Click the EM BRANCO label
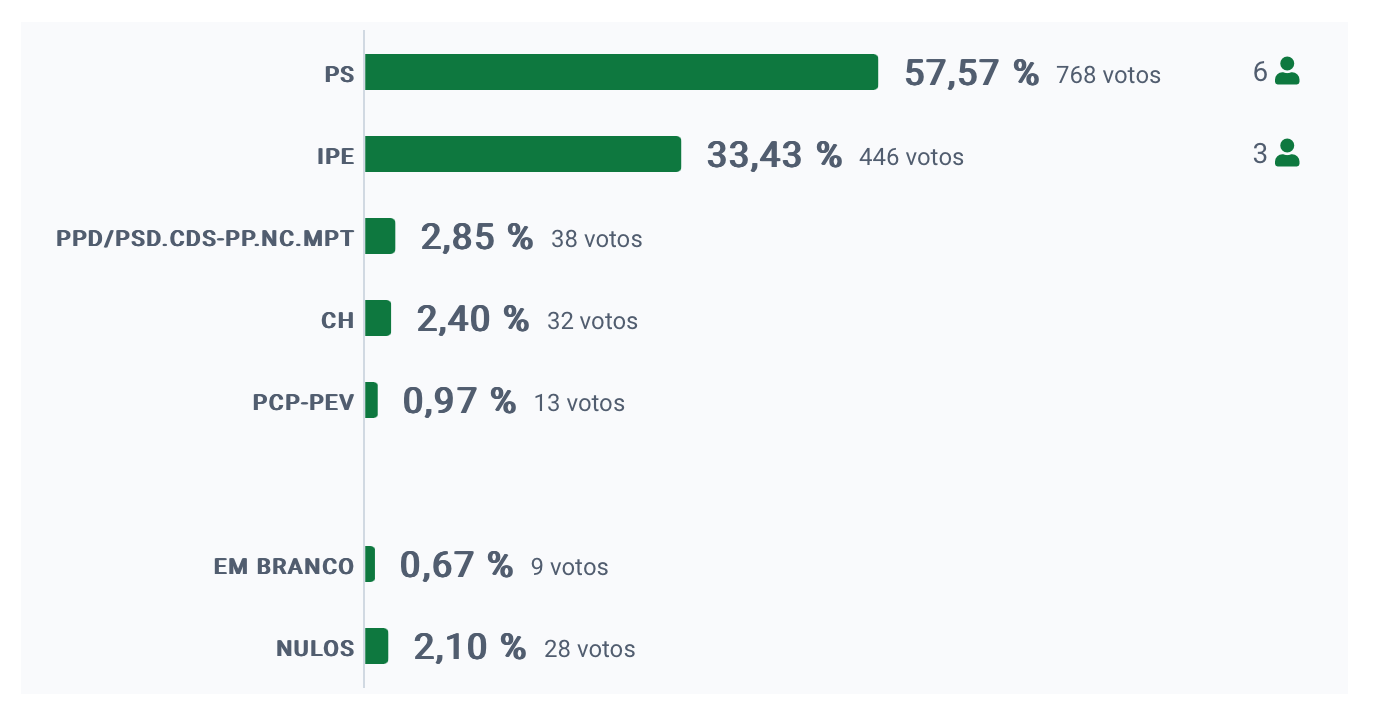Viewport: 1374px width, 710px height. coord(284,566)
